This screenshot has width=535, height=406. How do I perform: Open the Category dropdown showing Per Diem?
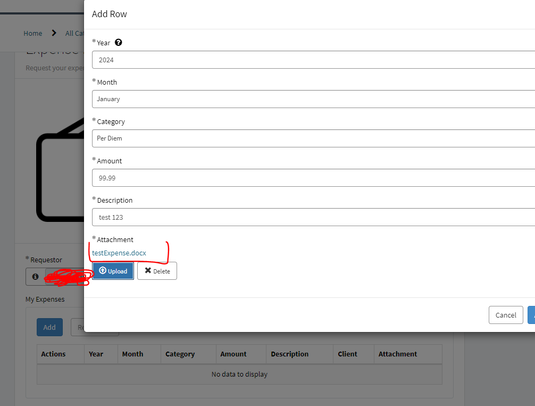click(313, 138)
